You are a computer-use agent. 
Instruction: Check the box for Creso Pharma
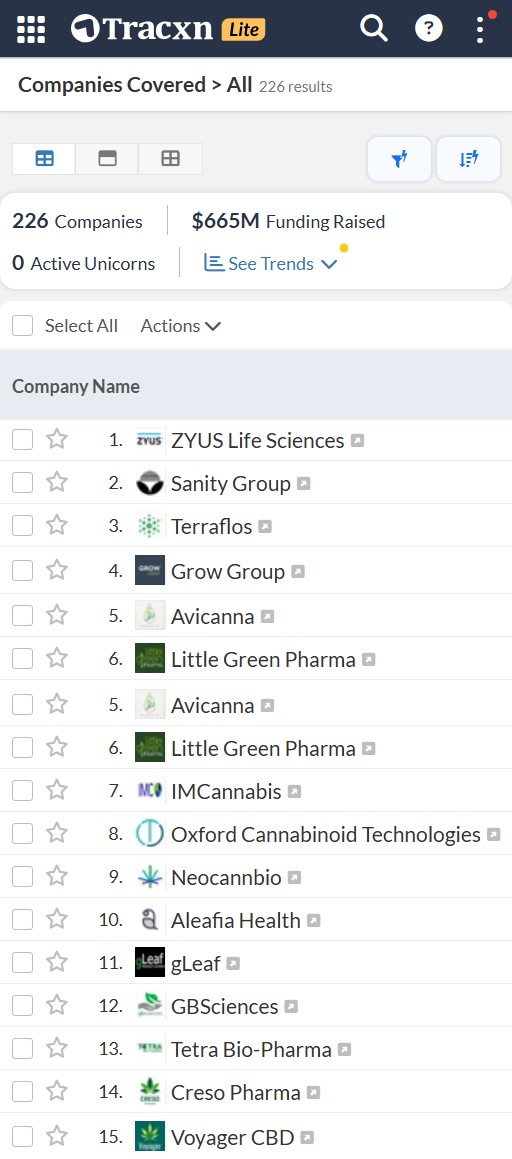click(x=22, y=1092)
